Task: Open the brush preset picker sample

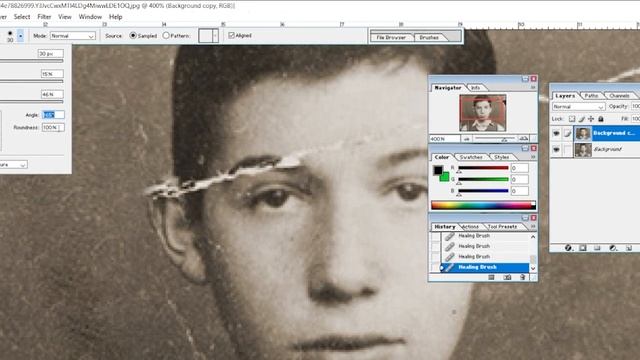Action: 10,36
